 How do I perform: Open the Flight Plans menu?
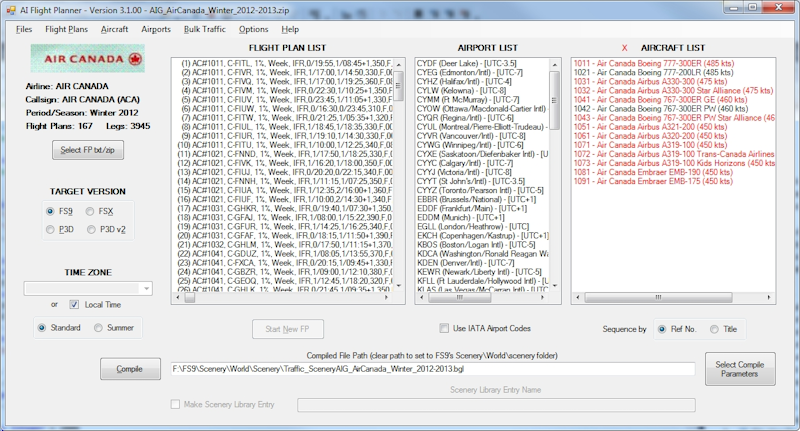click(66, 29)
